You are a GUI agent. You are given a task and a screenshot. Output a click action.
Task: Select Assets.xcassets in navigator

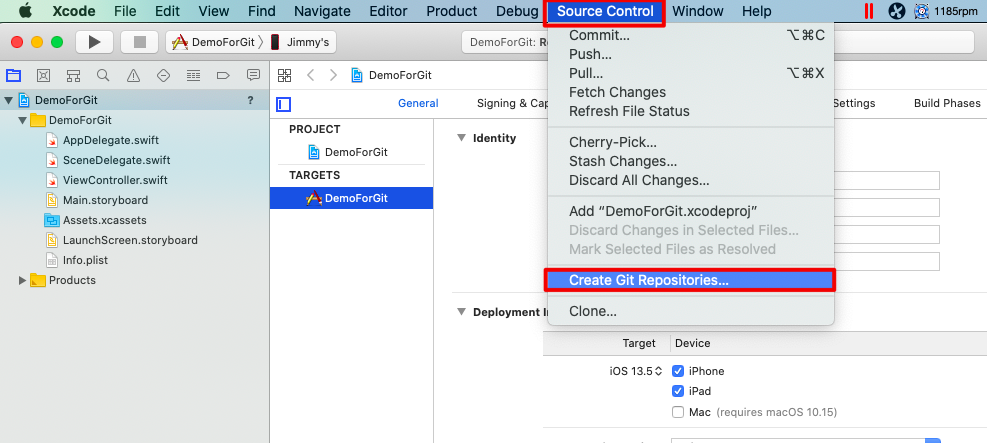click(x=104, y=221)
